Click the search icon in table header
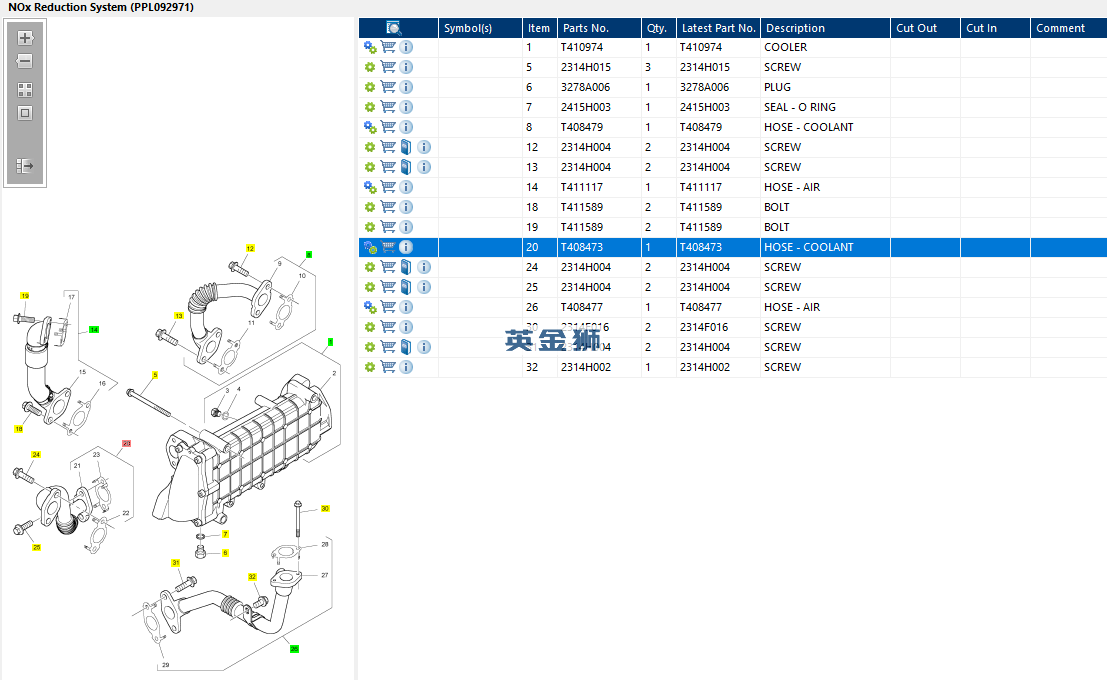 pyautogui.click(x=394, y=28)
